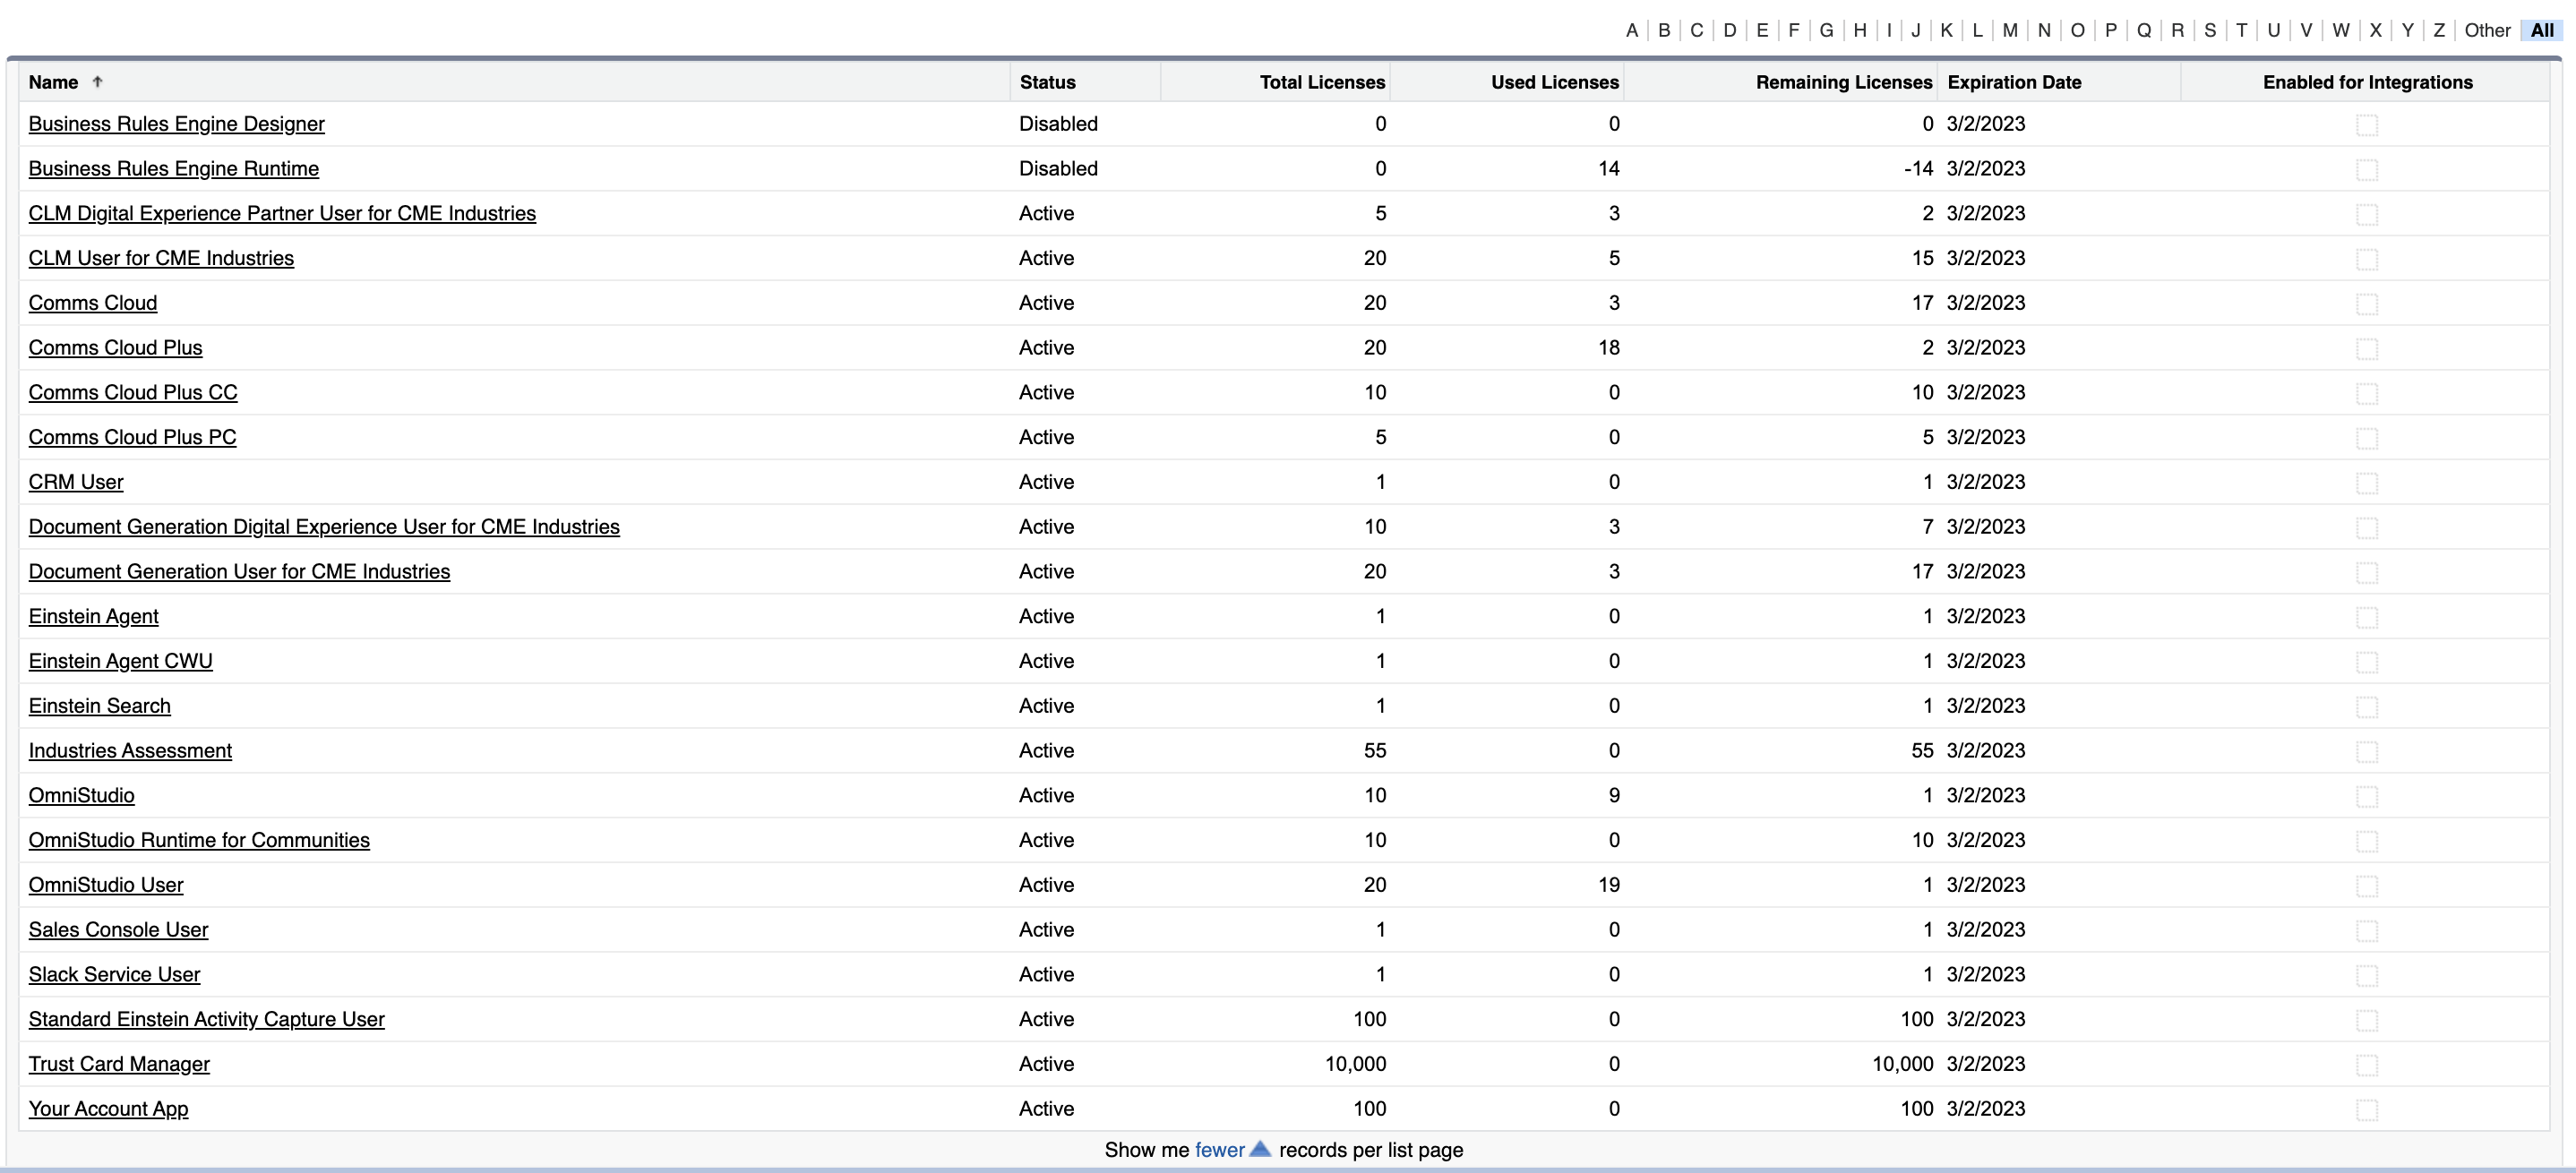This screenshot has height=1173, width=2576.
Task: Click the fewer records triangle icon
Action: [1260, 1149]
